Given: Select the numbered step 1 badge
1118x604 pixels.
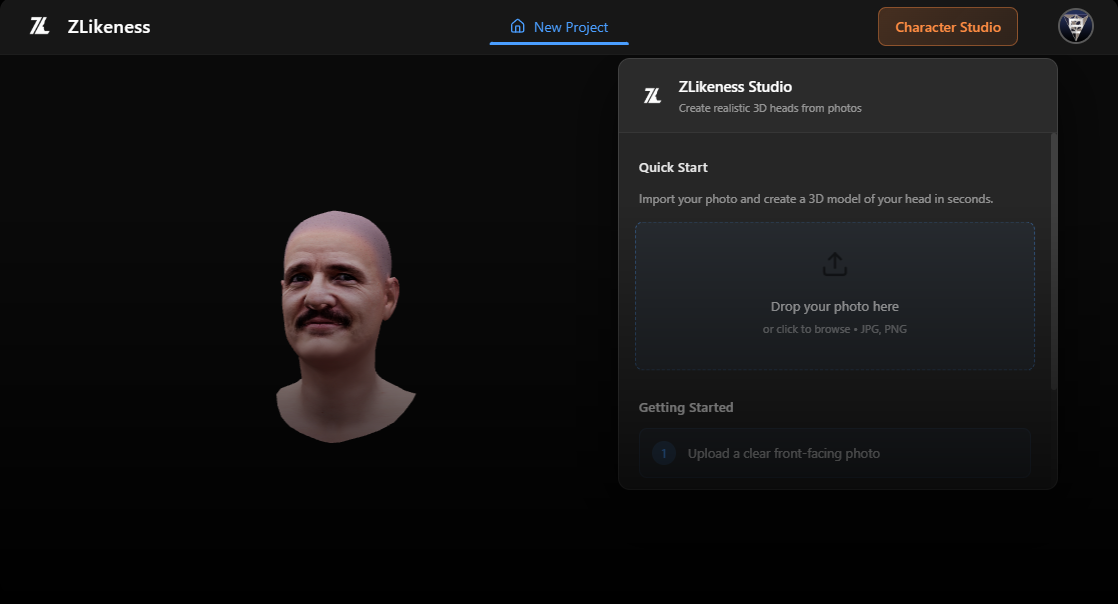Looking at the screenshot, I should (x=663, y=453).
